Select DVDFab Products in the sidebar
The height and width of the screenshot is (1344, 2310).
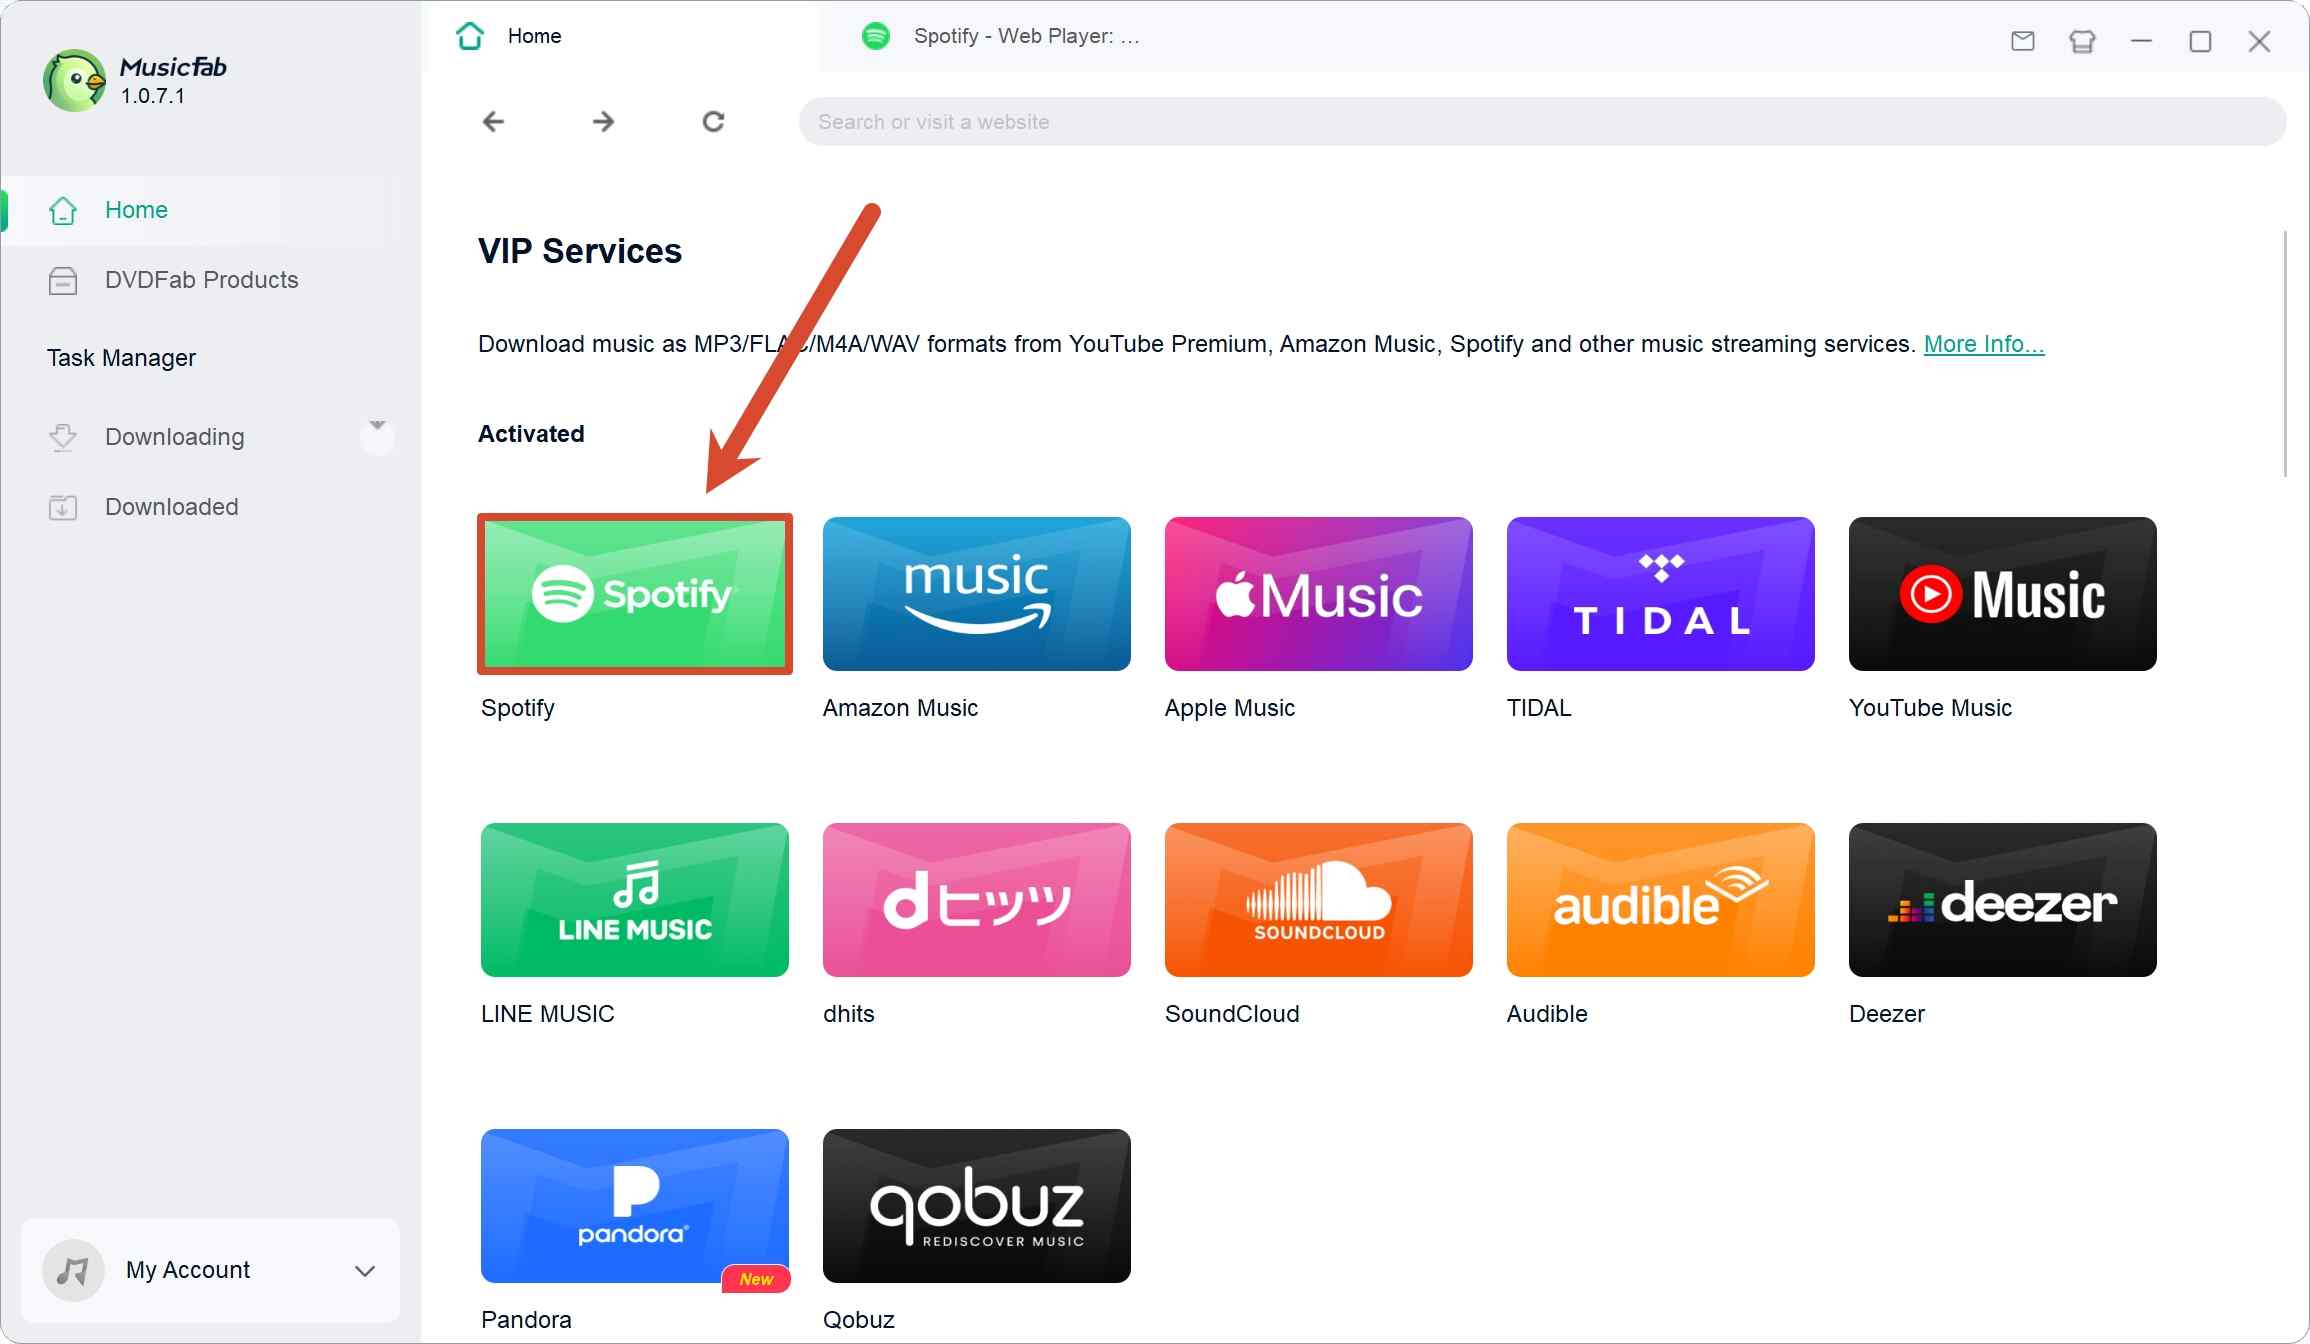tap(202, 280)
